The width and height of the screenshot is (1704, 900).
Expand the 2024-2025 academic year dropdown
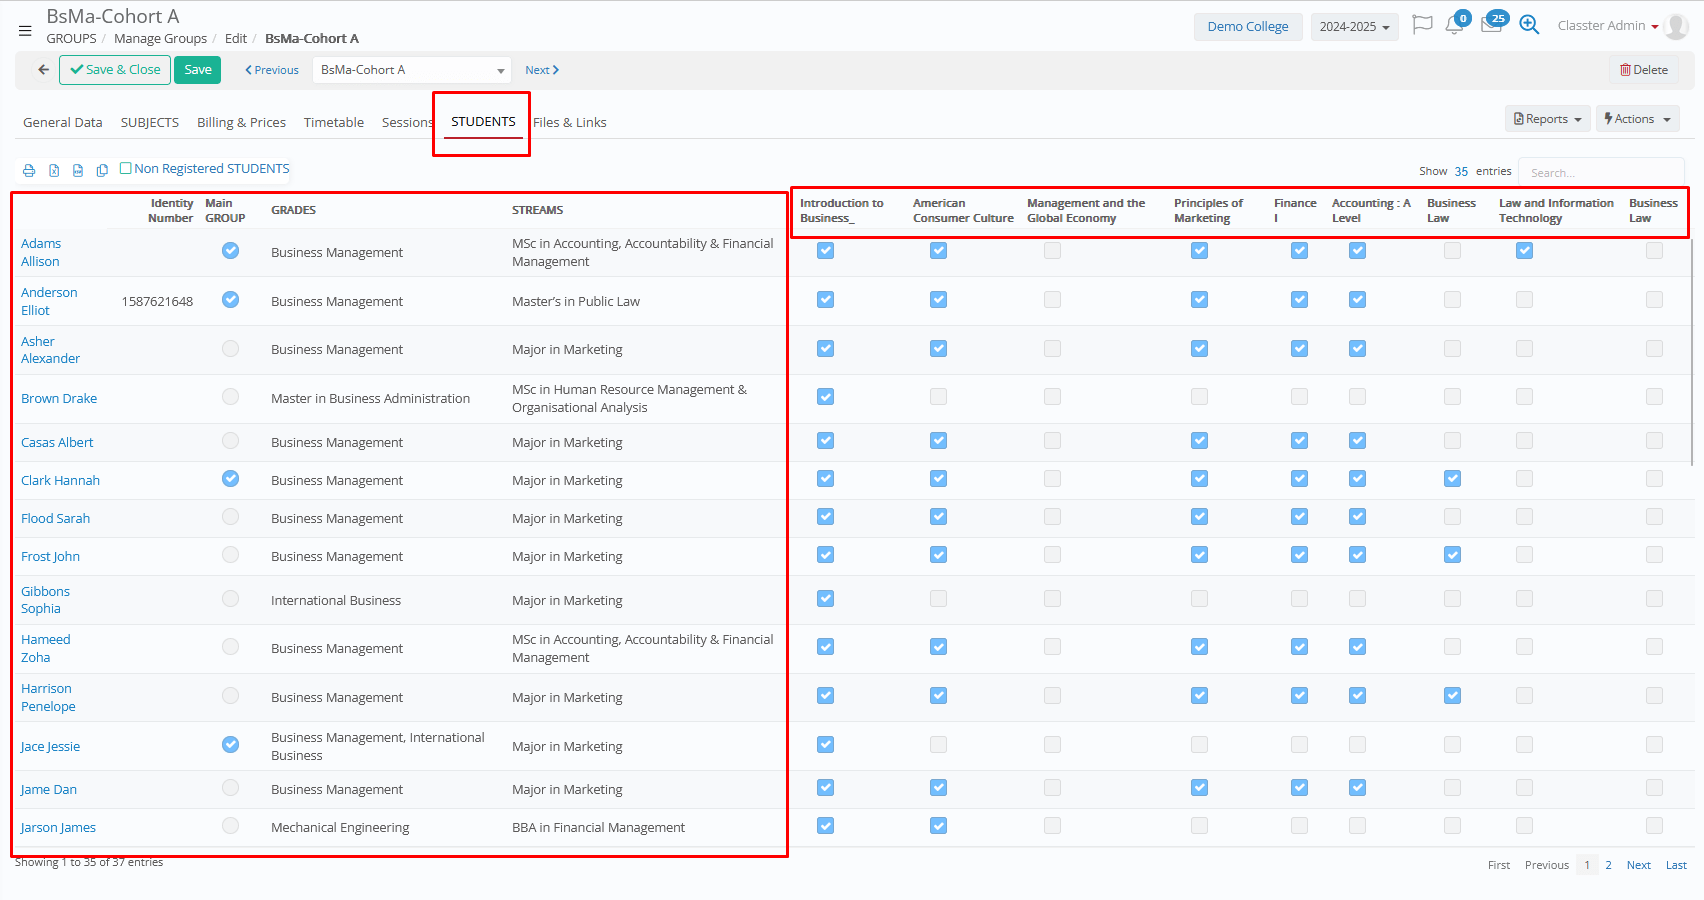pyautogui.click(x=1354, y=27)
